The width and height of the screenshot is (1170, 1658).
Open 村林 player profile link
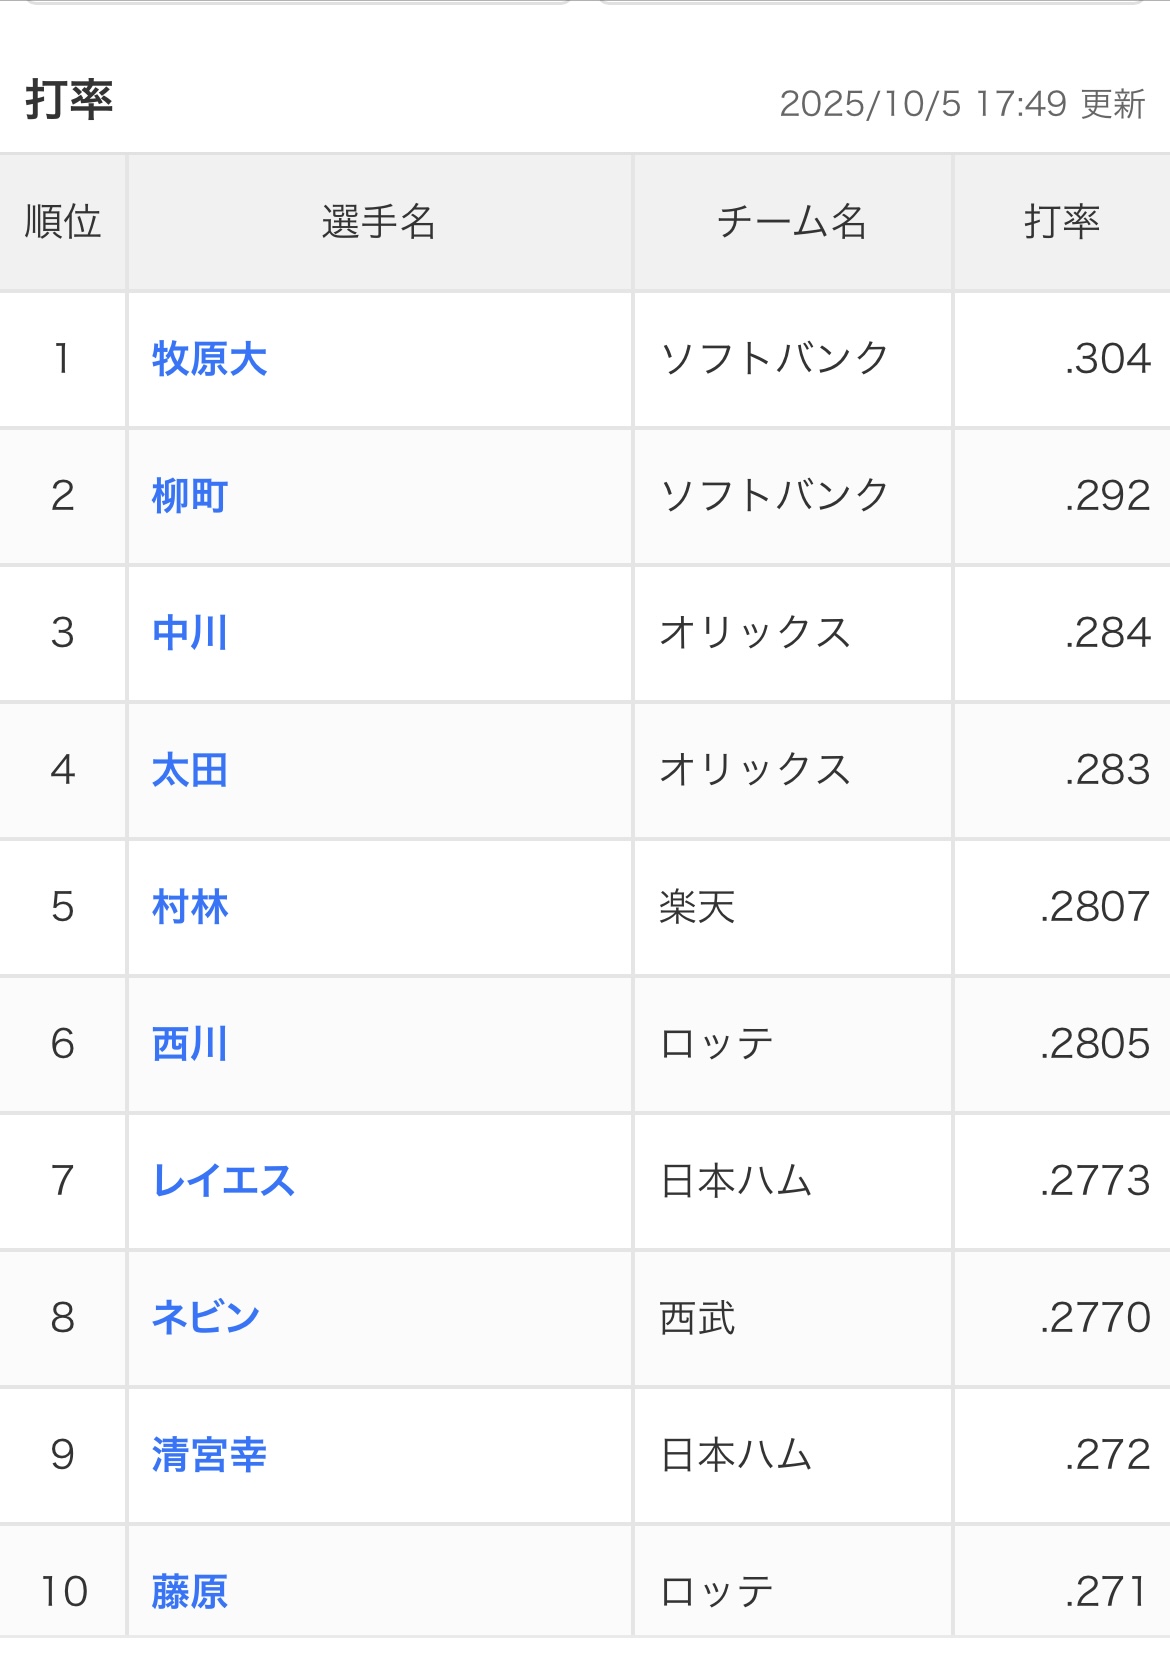click(190, 907)
